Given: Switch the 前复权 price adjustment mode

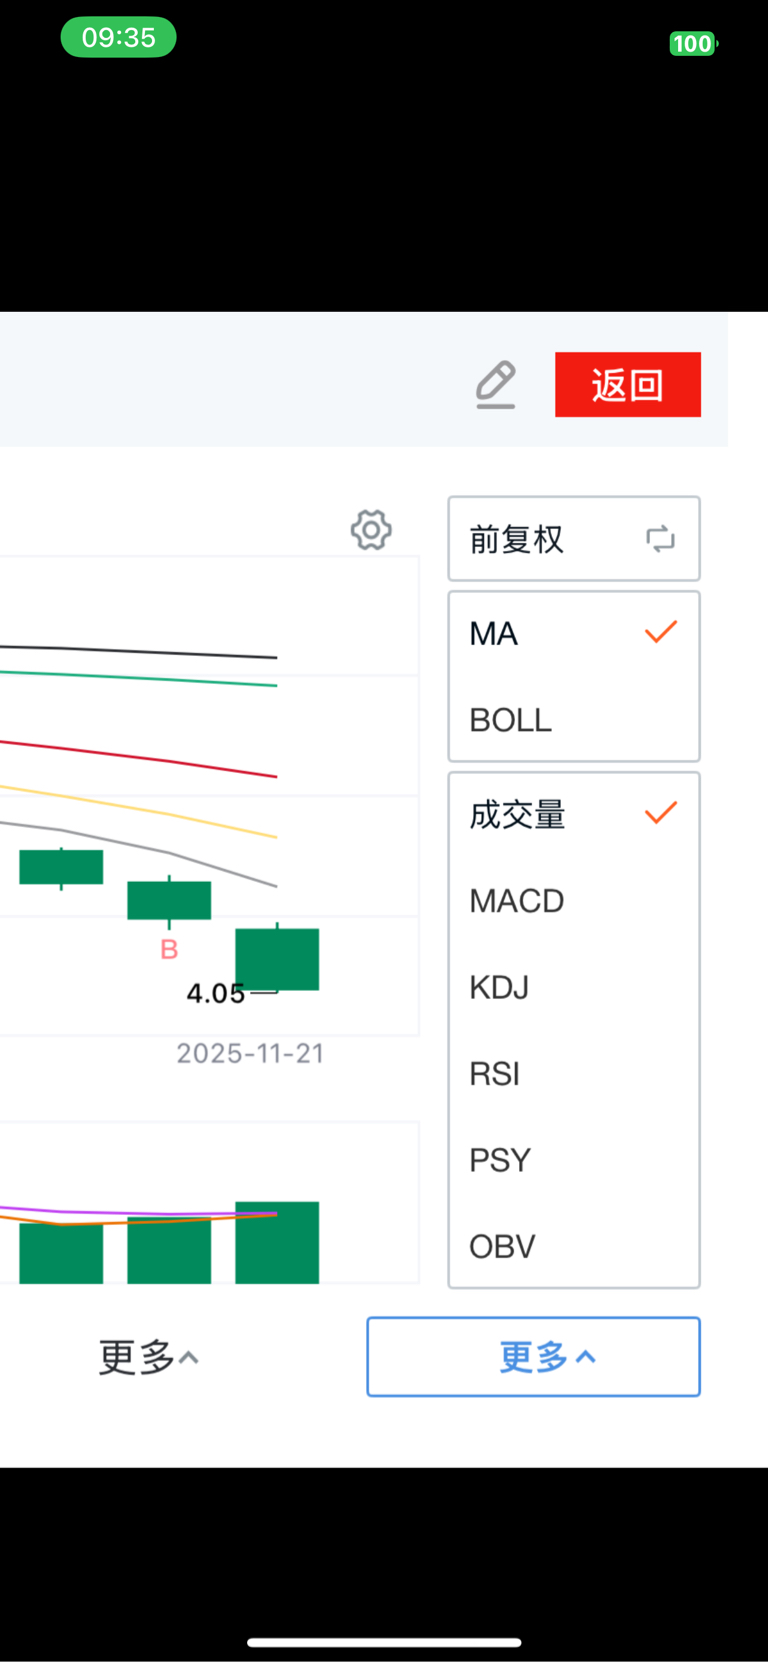Looking at the screenshot, I should click(517, 540).
